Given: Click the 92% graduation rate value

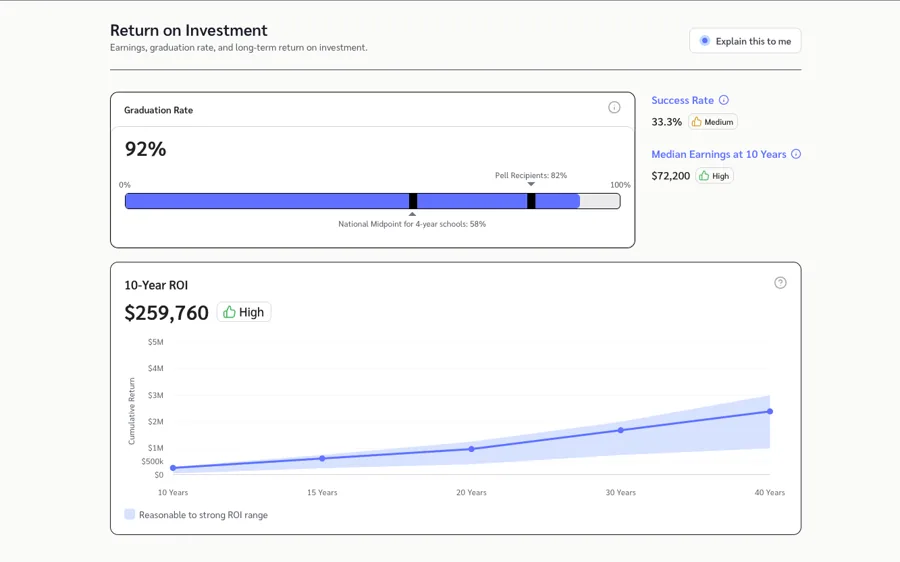Looking at the screenshot, I should [145, 149].
